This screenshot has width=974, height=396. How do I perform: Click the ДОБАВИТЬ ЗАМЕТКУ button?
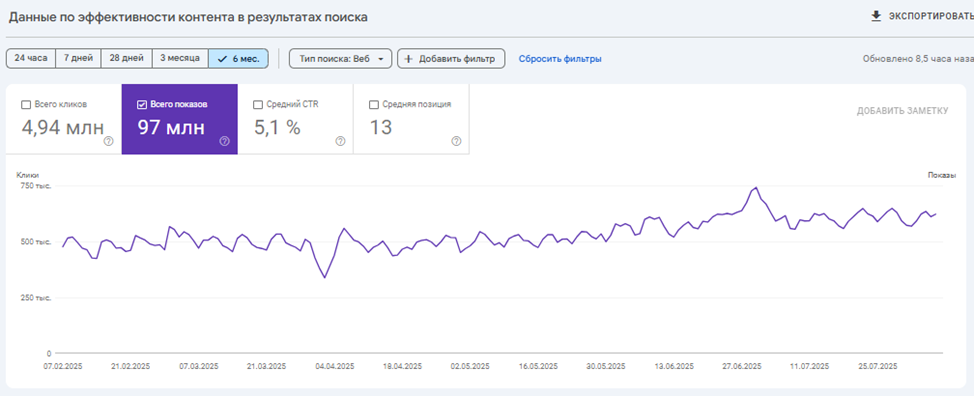pyautogui.click(x=903, y=111)
